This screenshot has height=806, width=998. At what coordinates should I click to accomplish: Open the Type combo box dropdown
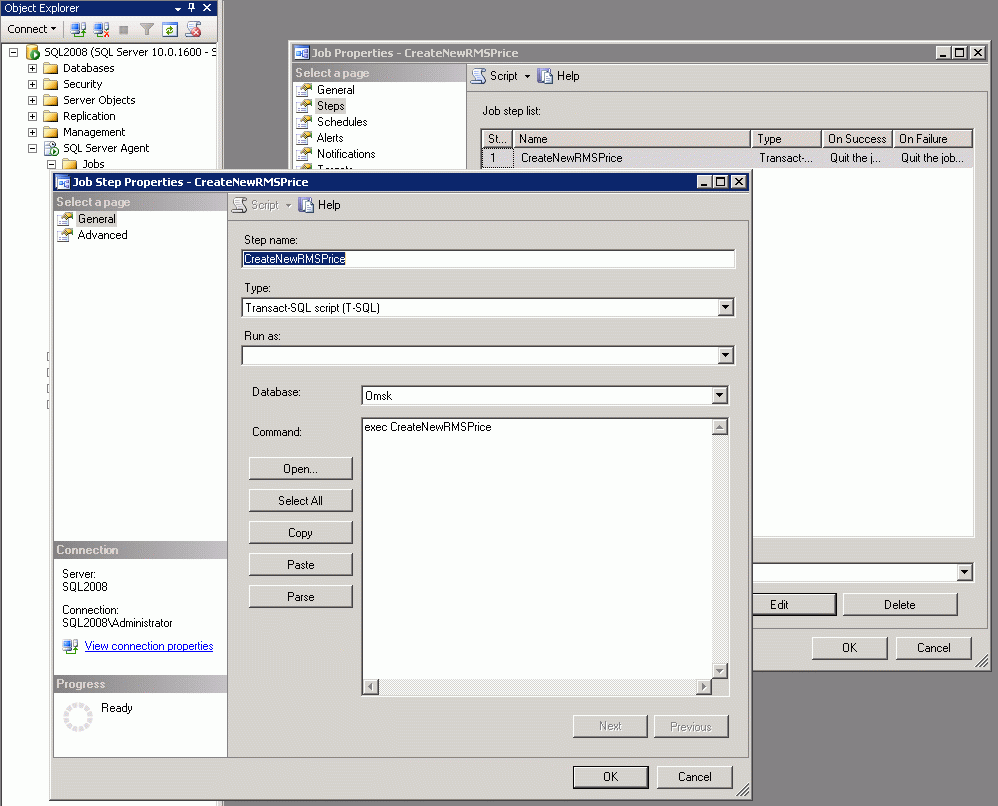725,308
